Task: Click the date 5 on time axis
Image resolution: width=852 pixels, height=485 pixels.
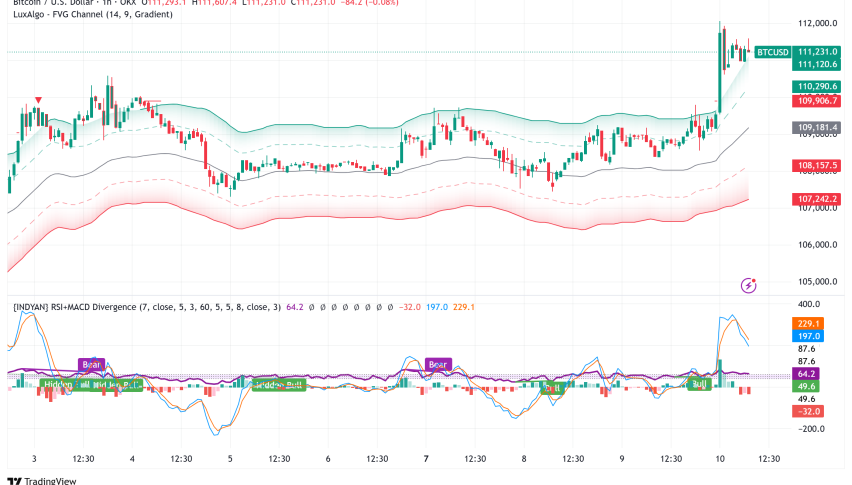Action: coord(230,459)
